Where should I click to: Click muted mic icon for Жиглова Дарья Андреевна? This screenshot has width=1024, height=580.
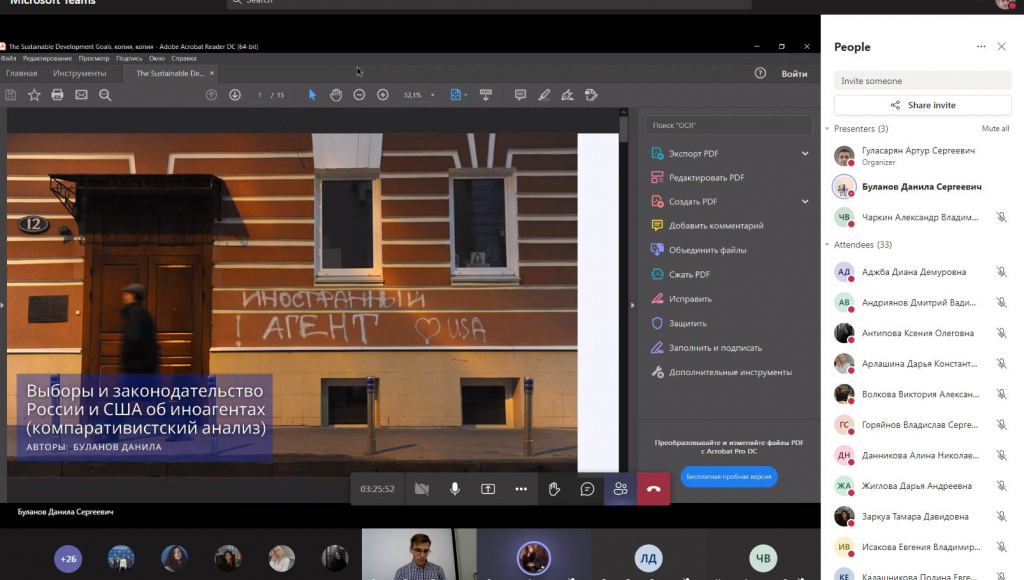1001,486
